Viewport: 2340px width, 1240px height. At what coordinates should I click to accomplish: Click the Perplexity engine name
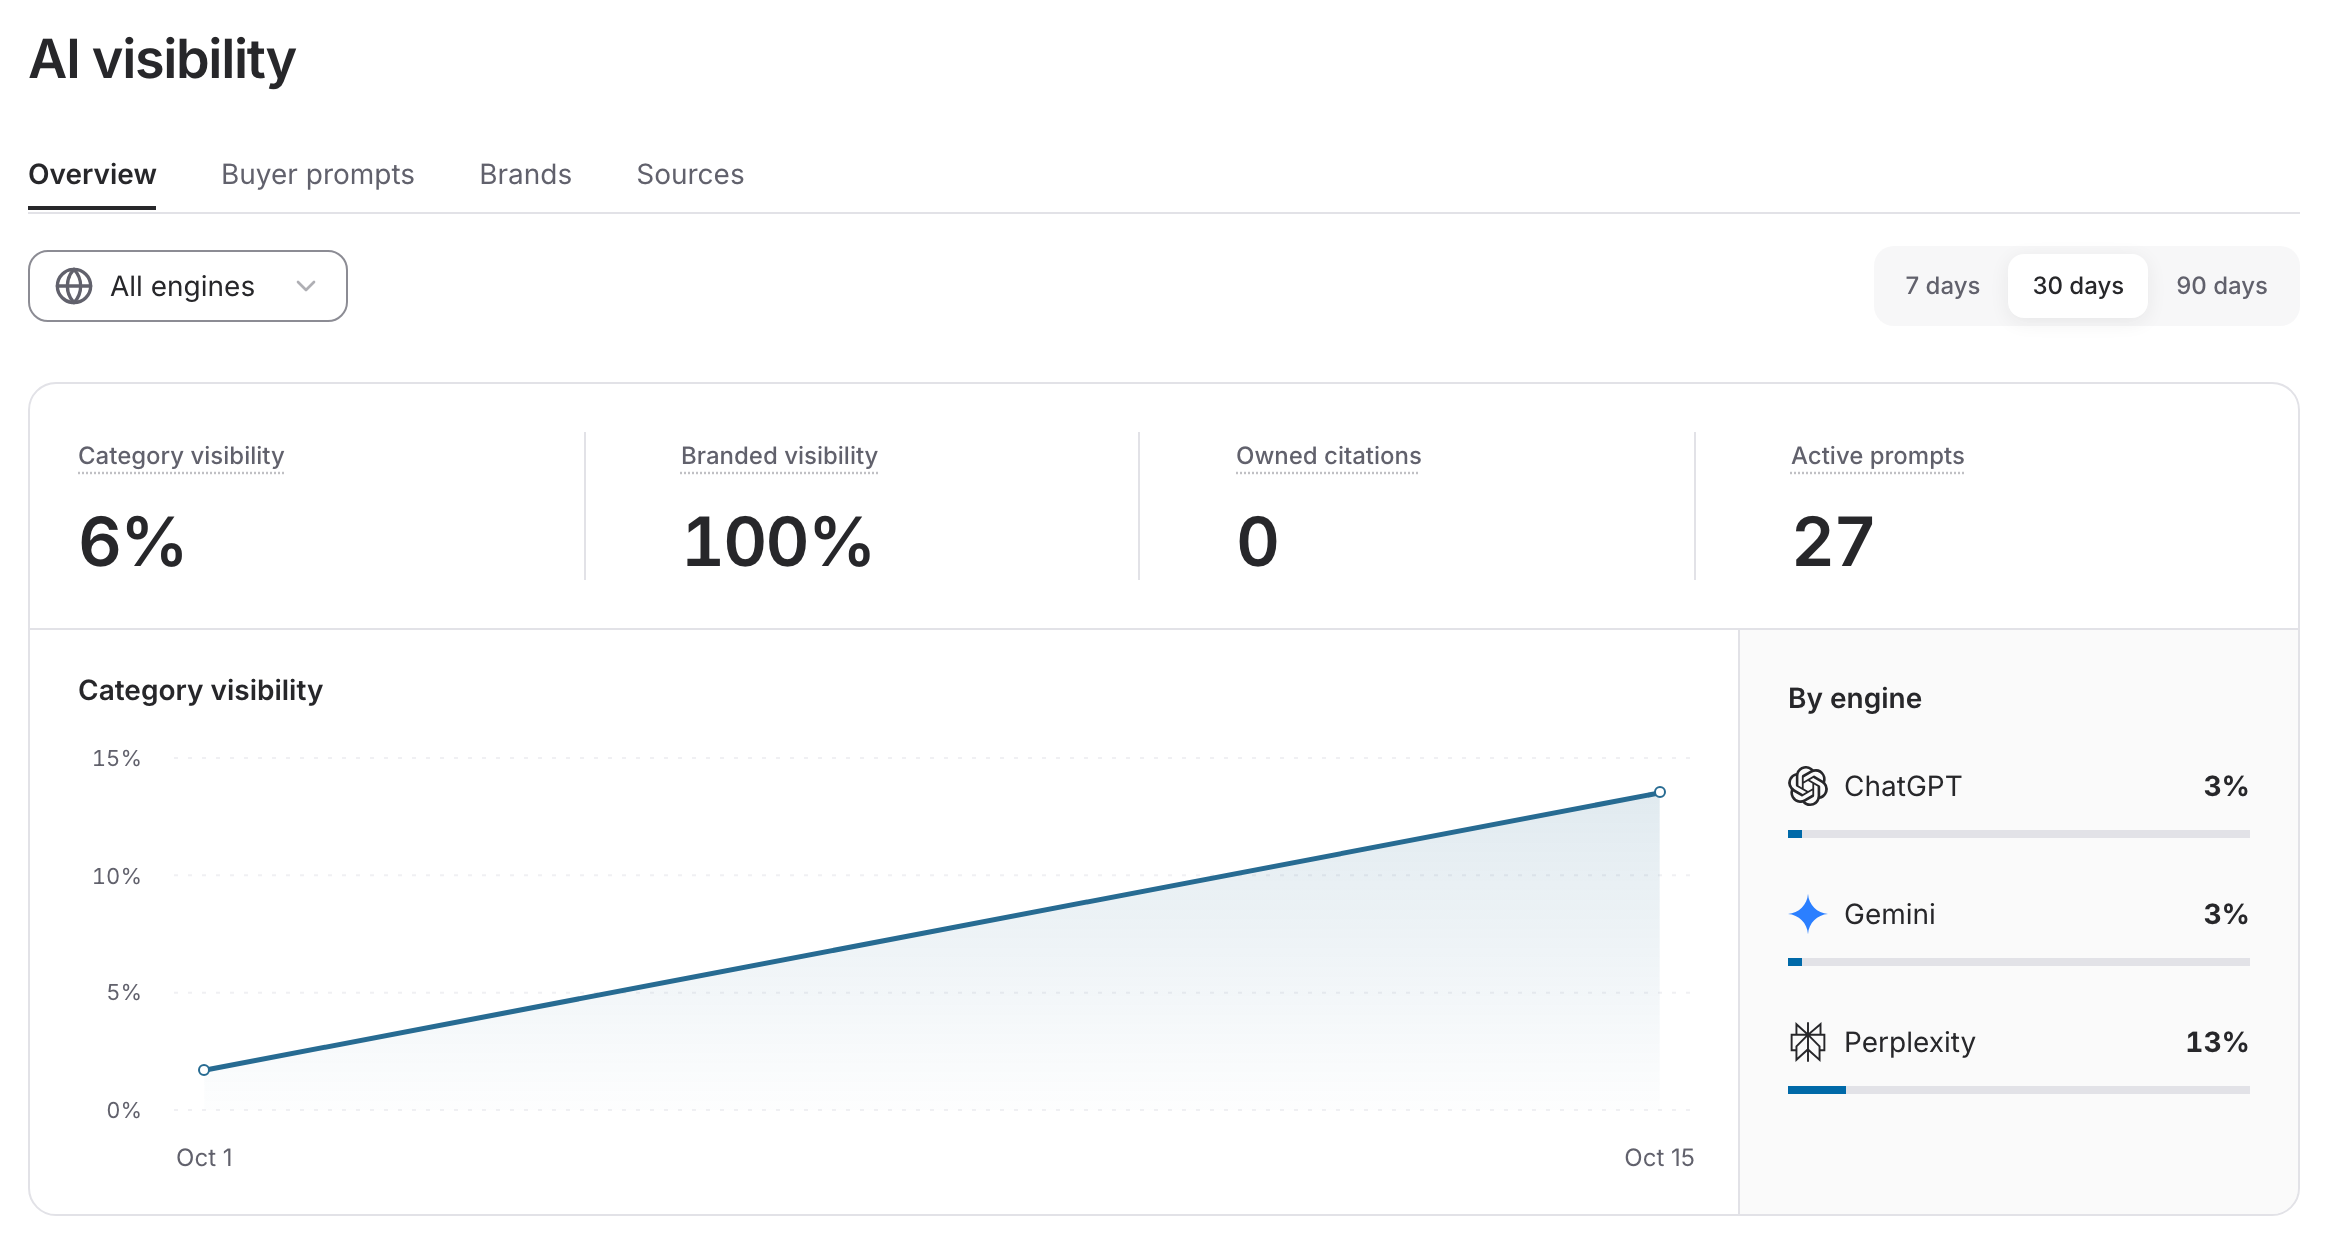[x=1910, y=1042]
